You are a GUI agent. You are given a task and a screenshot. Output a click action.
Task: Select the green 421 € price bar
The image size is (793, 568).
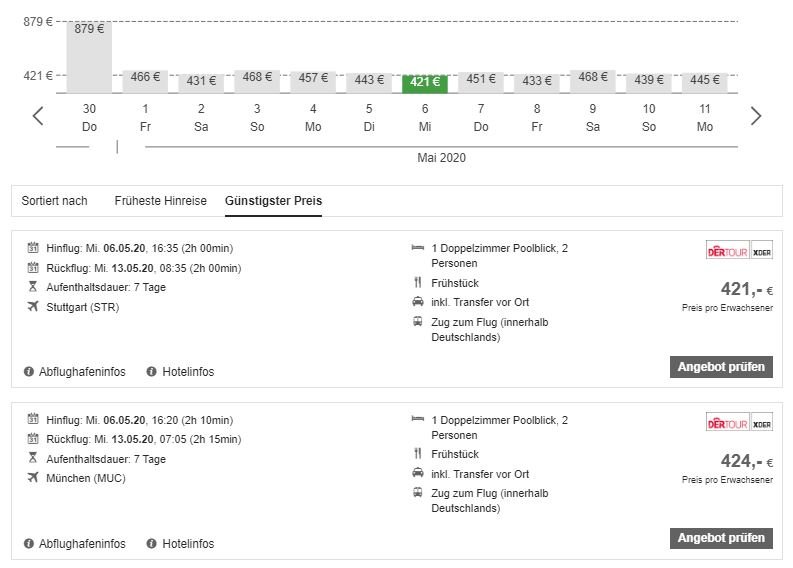424,82
